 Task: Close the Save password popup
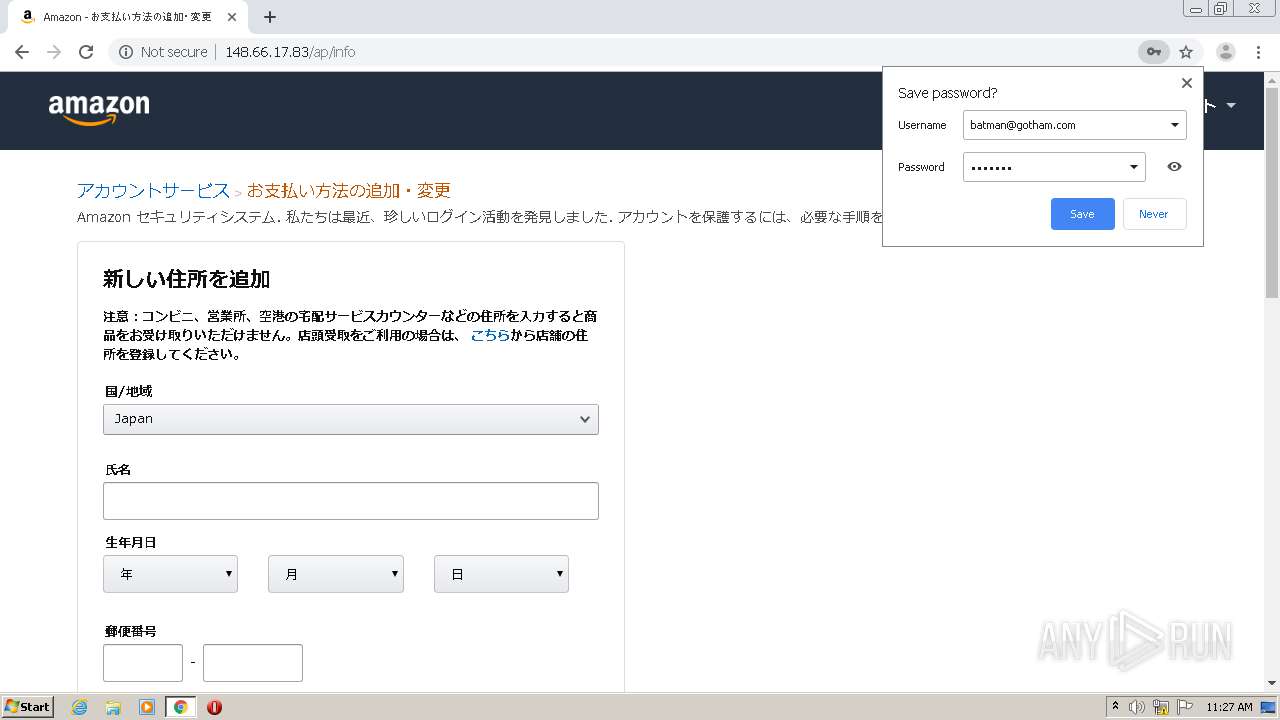pyautogui.click(x=1187, y=83)
